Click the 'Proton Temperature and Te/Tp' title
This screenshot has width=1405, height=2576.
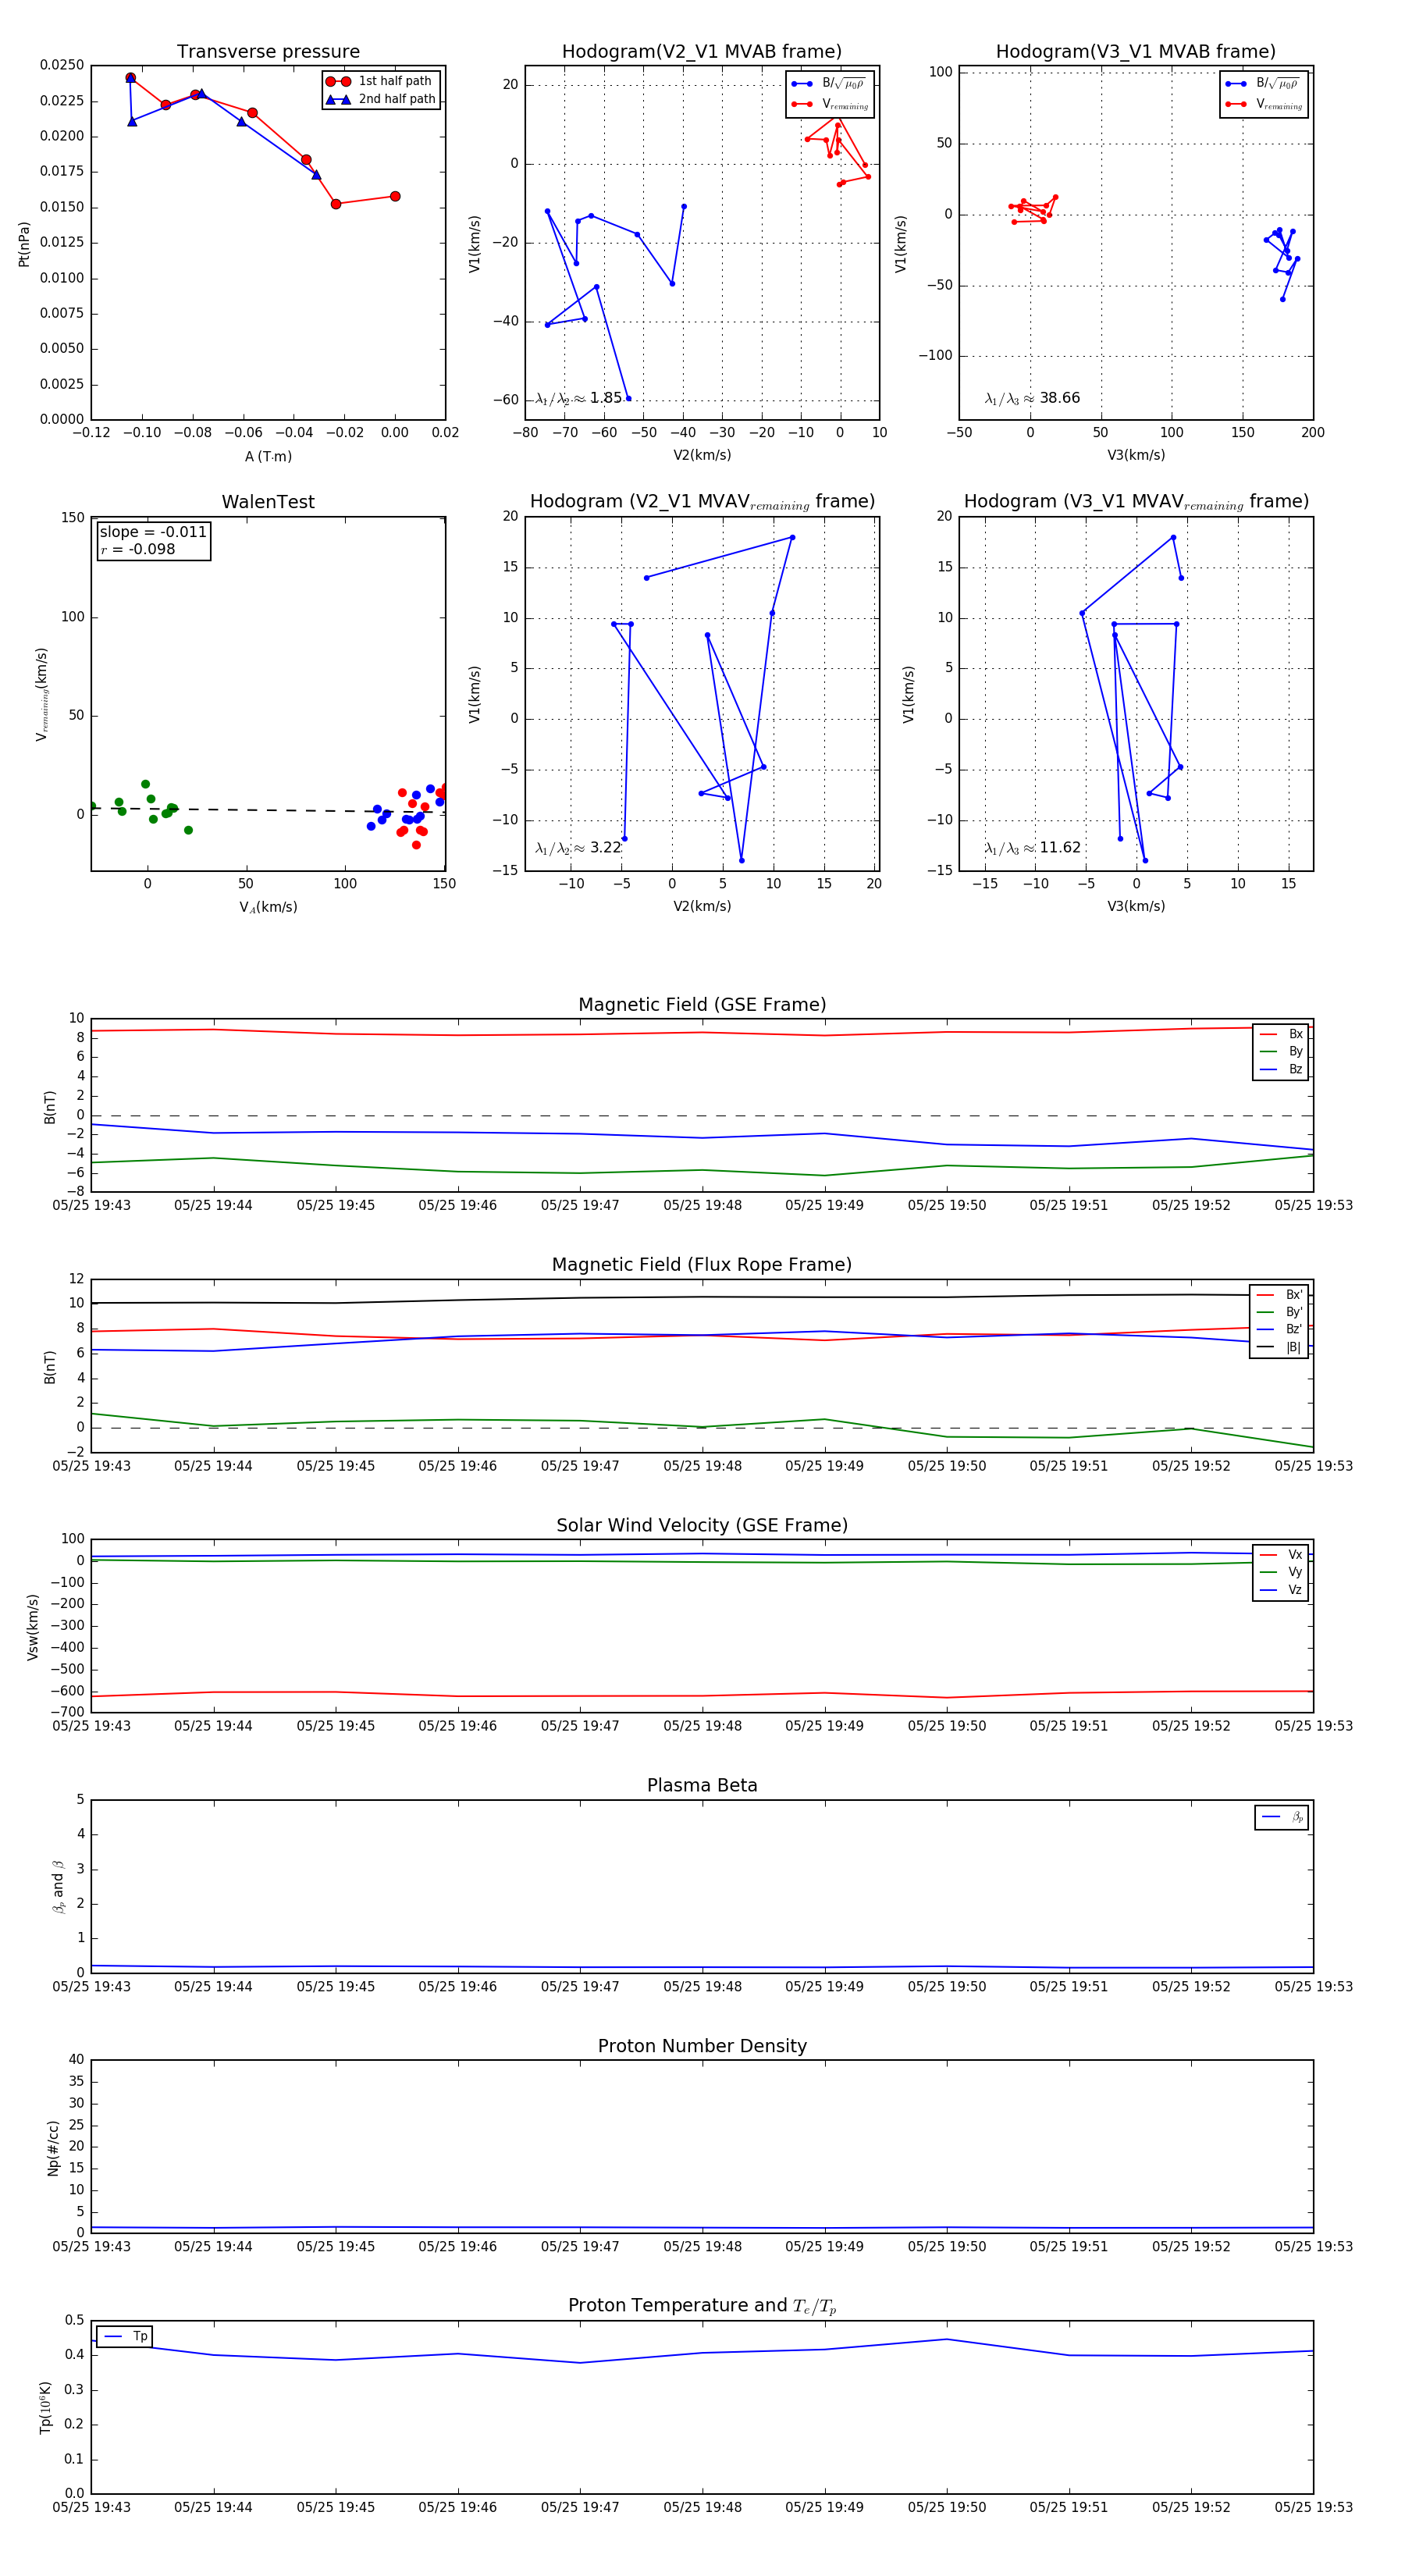coord(702,2306)
